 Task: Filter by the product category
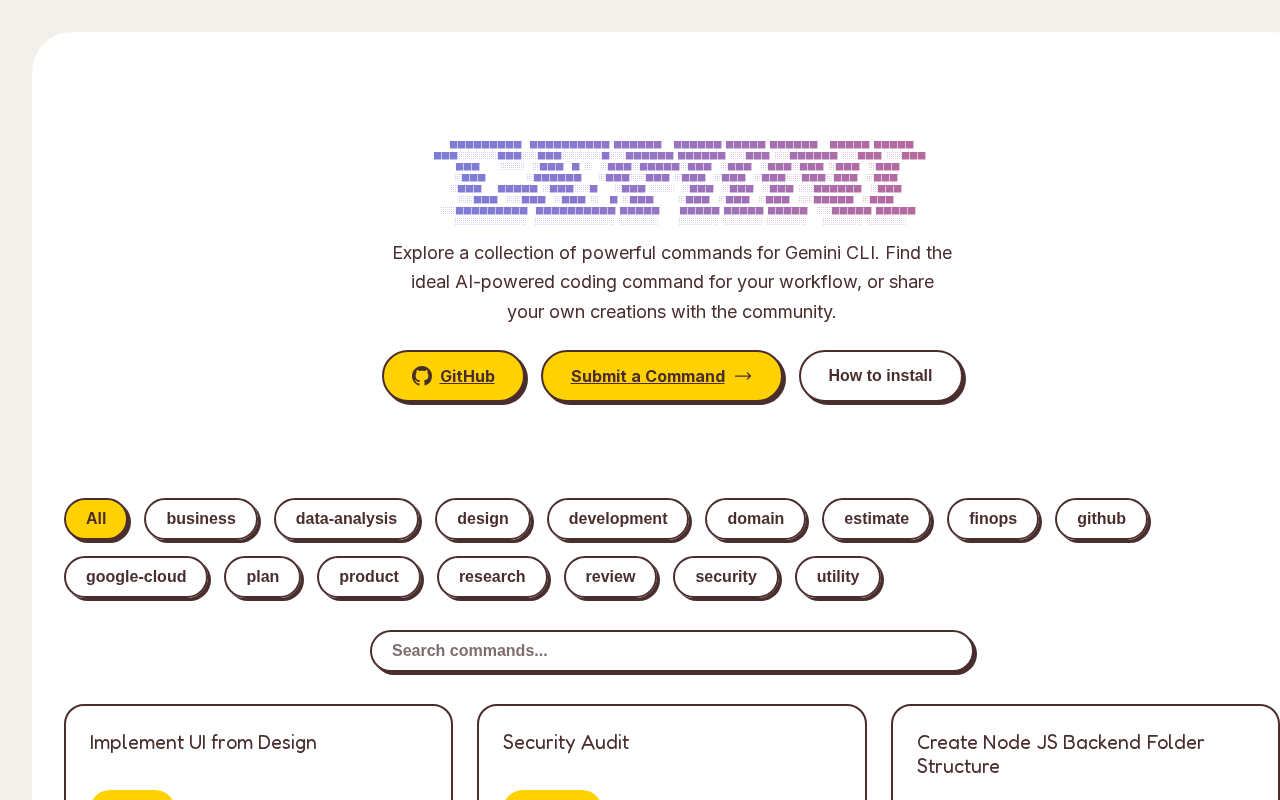click(x=369, y=577)
